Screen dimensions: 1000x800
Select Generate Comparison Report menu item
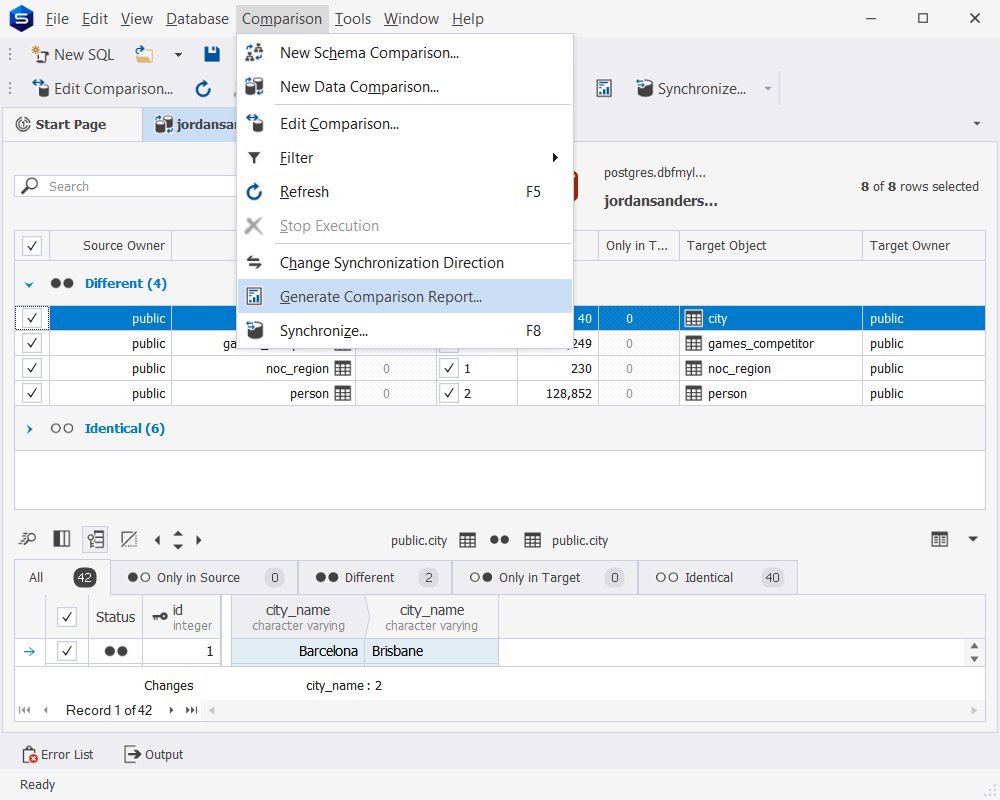point(404,297)
